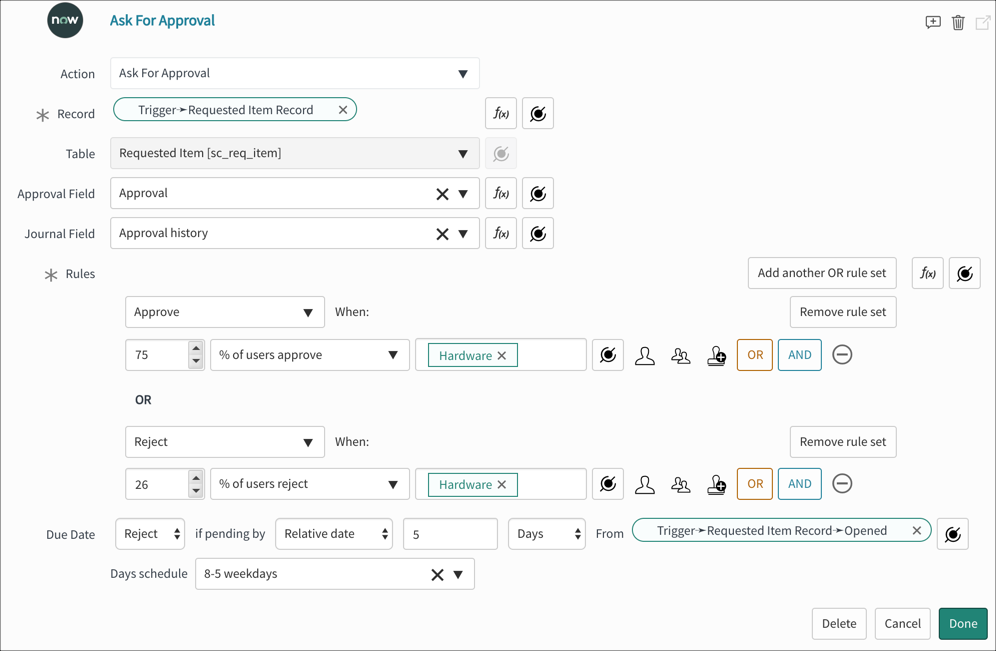Click the trash delete icon at top right
The height and width of the screenshot is (651, 996).
pos(958,21)
